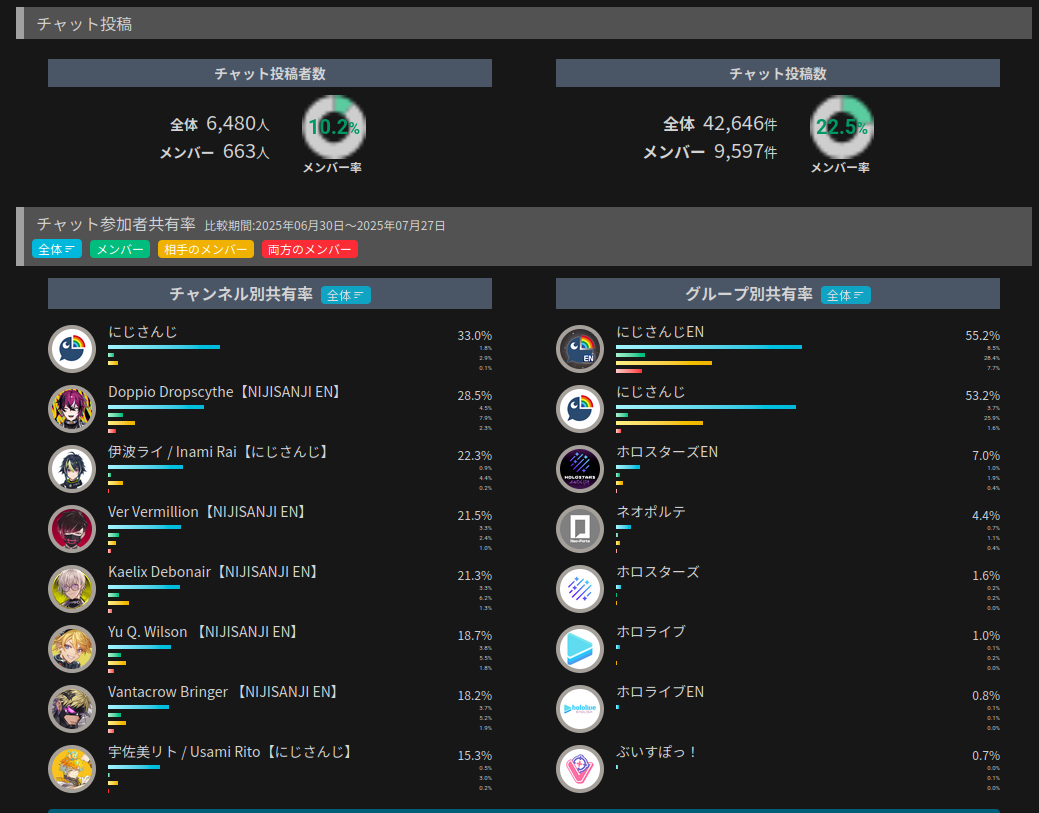Open 伊波ライ / Inami Rai avatar

(x=72, y=469)
